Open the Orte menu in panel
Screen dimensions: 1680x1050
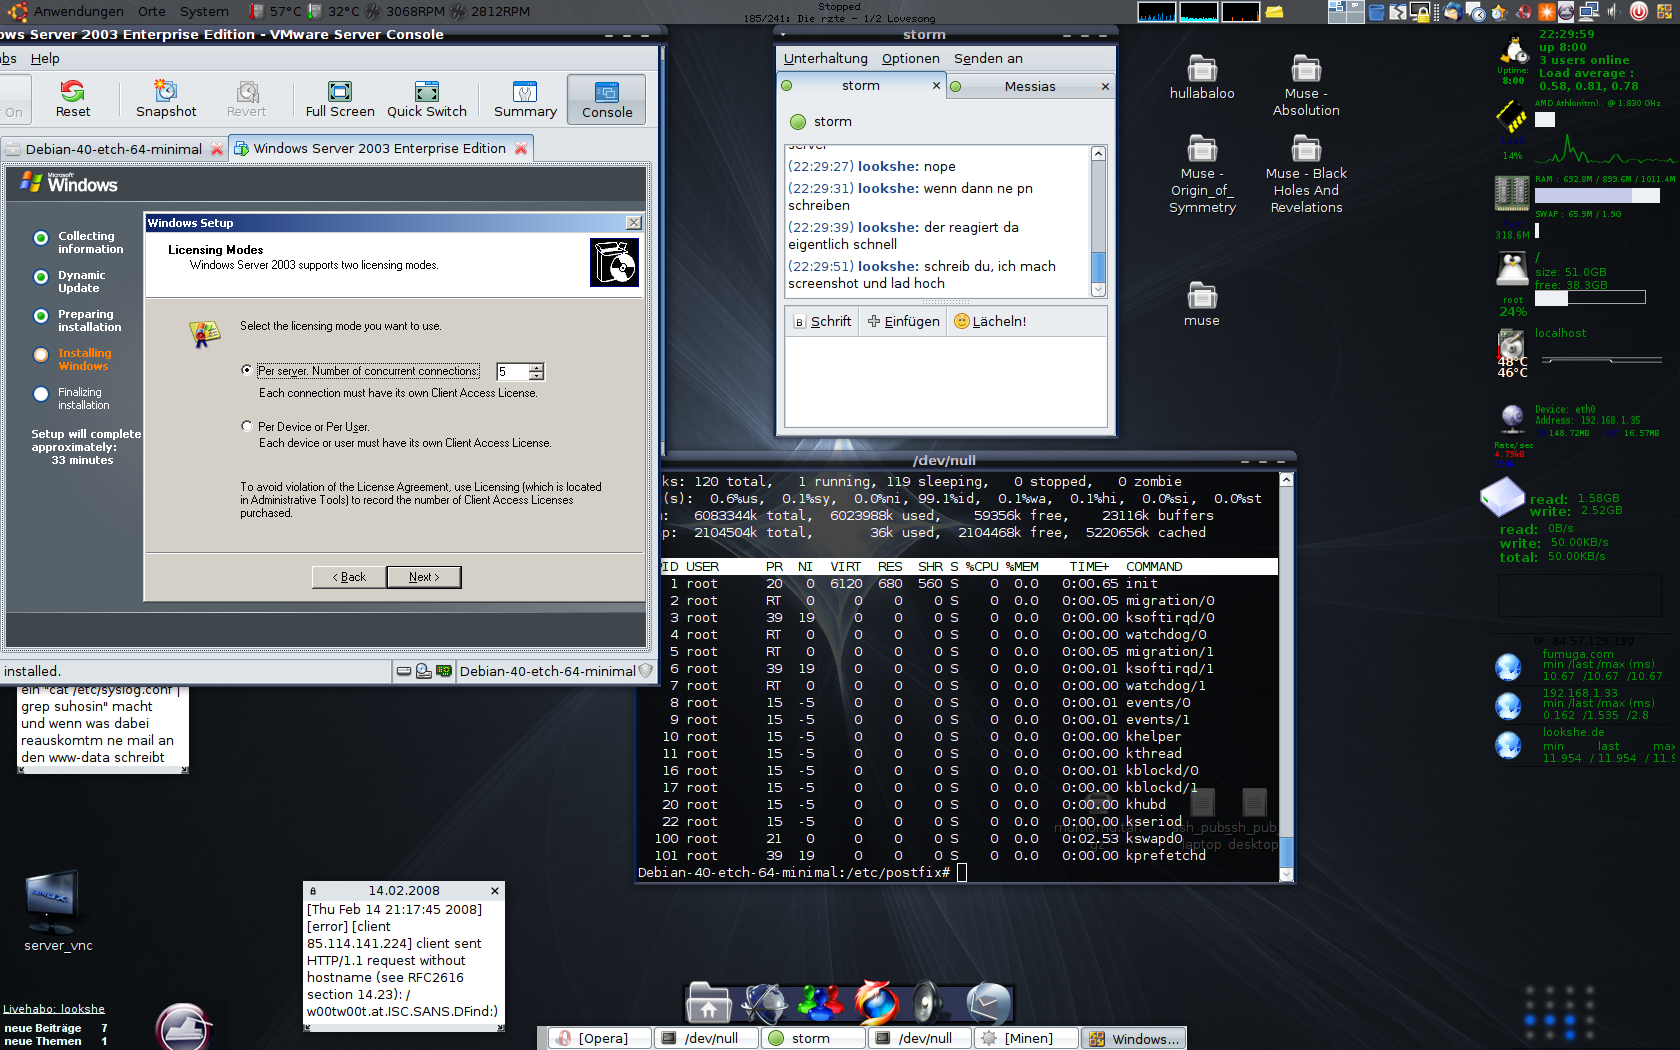[x=152, y=11]
